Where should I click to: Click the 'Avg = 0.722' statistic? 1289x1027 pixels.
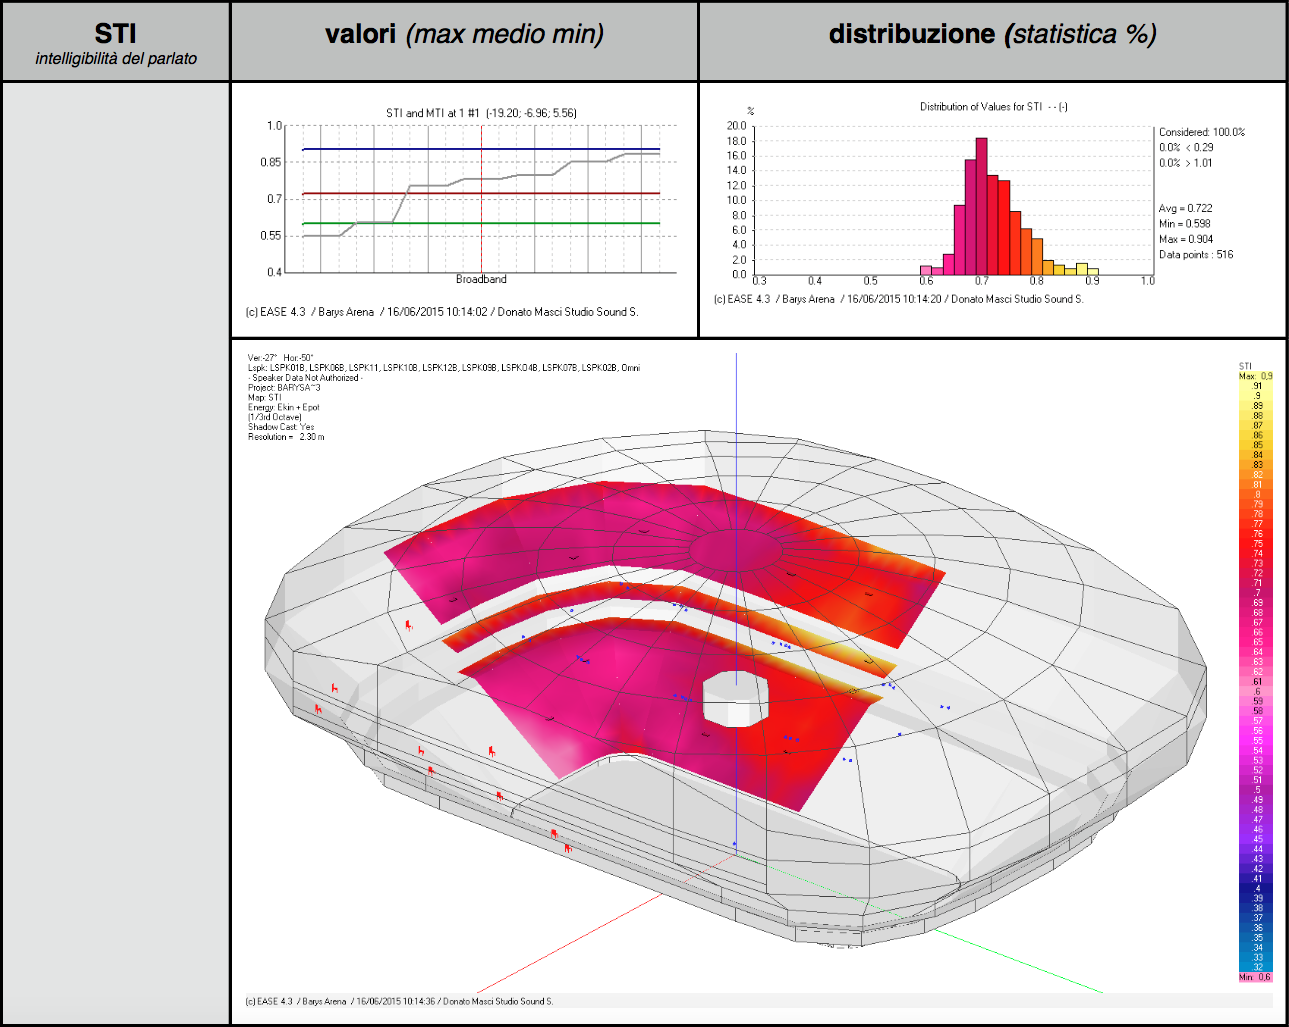[x=1185, y=208]
